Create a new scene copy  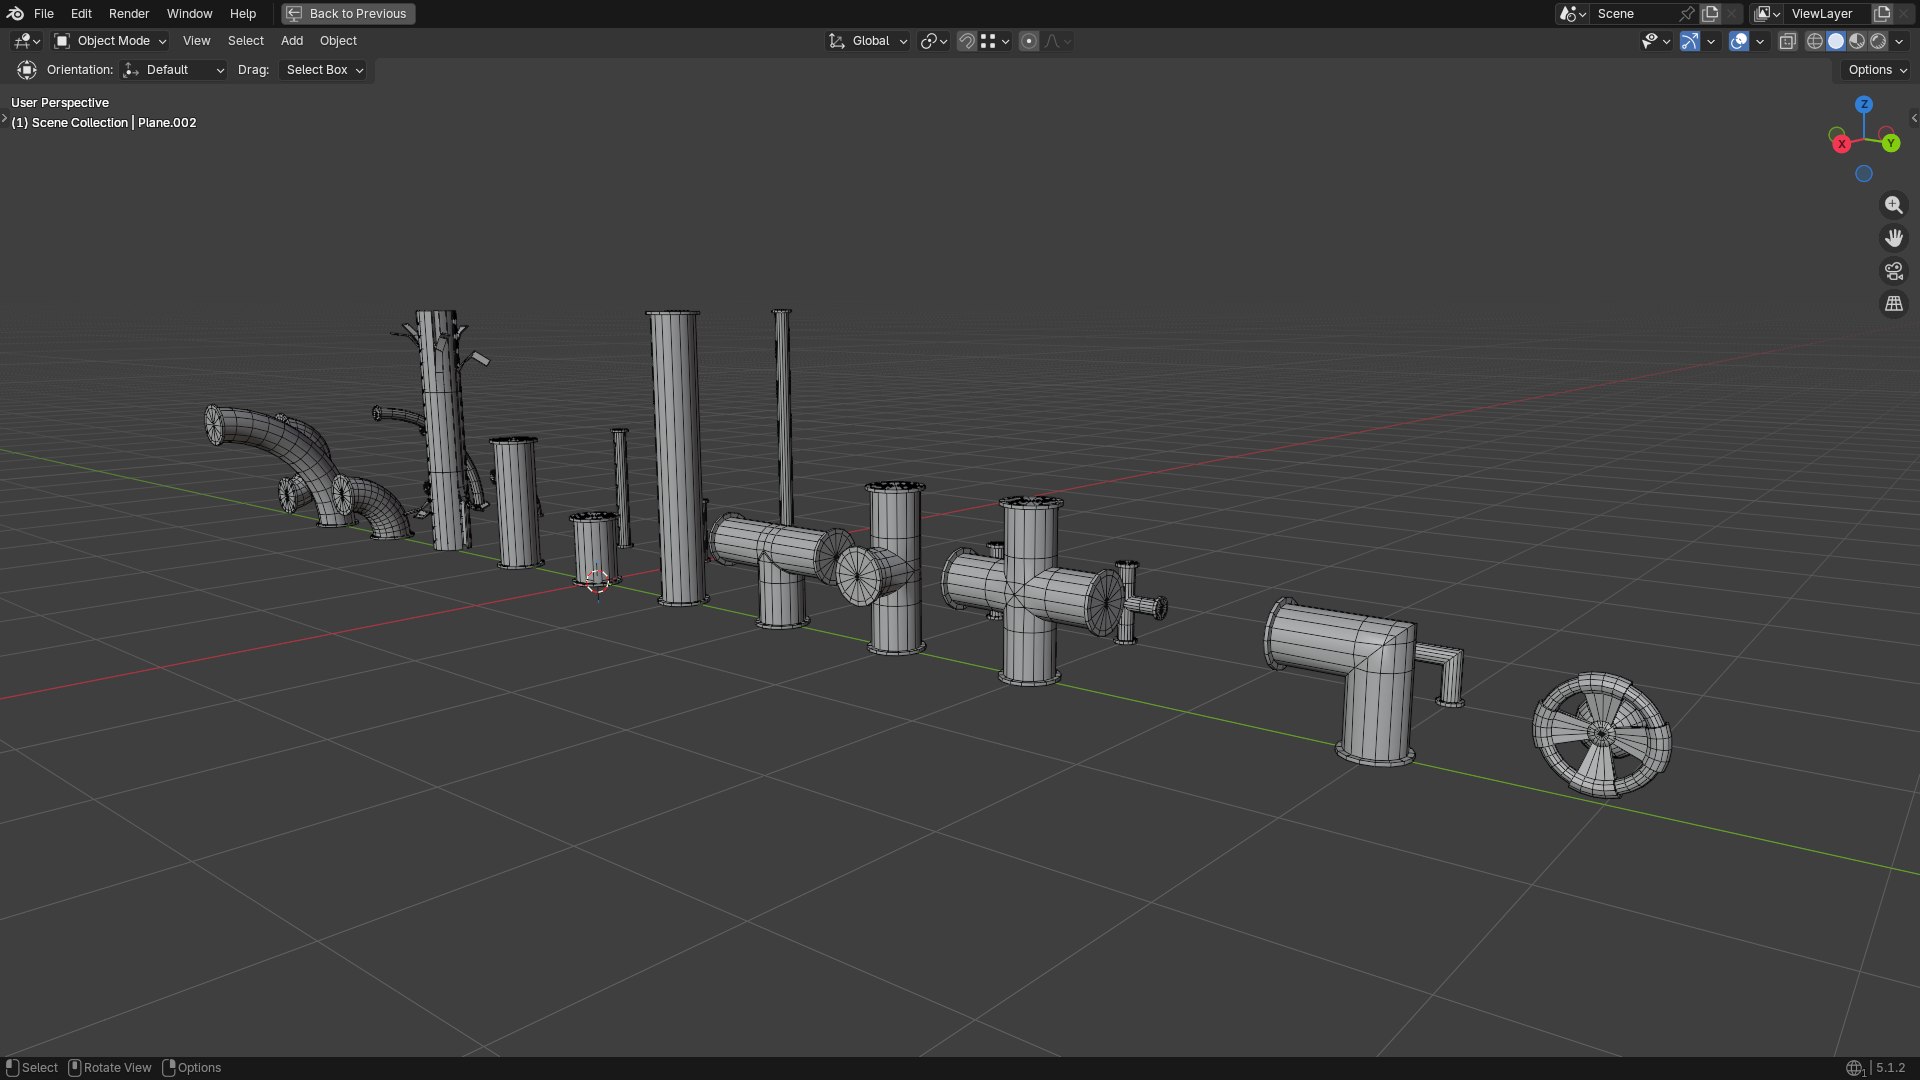click(1711, 14)
